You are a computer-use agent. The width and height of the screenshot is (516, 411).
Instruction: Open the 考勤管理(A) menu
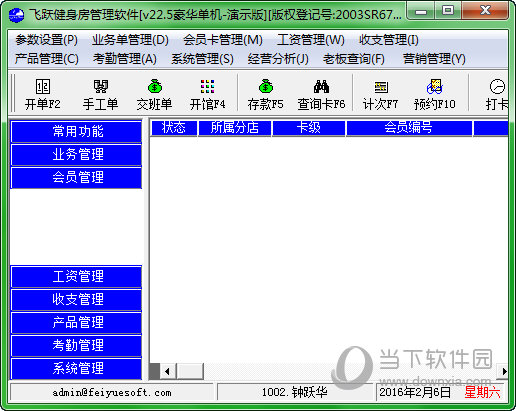pos(125,59)
